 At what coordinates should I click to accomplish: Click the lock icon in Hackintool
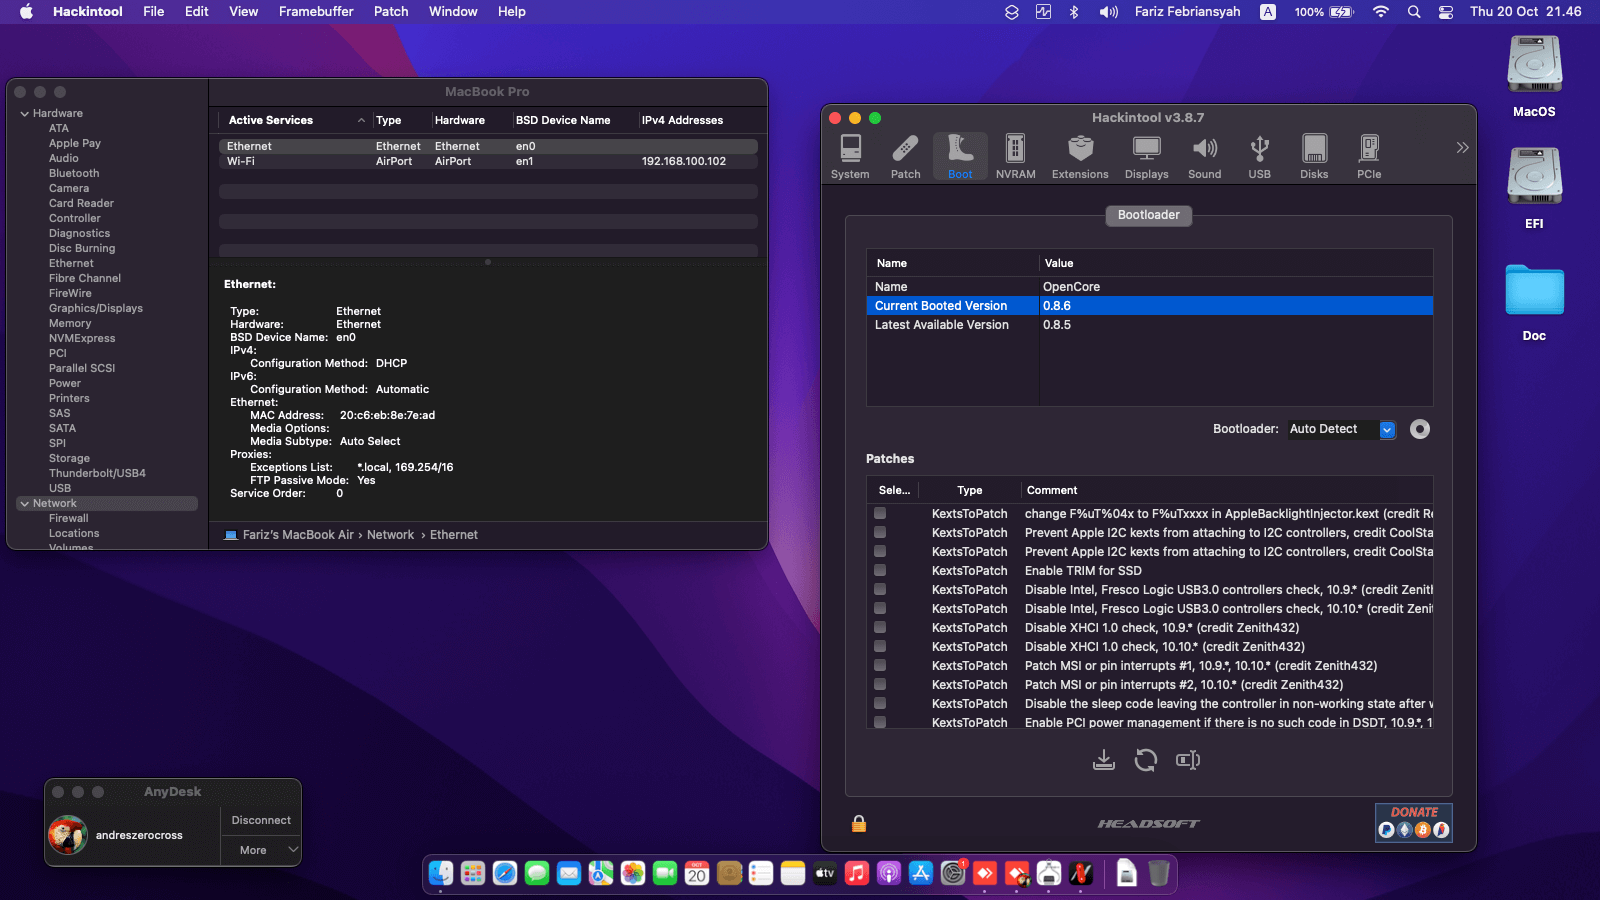858,824
